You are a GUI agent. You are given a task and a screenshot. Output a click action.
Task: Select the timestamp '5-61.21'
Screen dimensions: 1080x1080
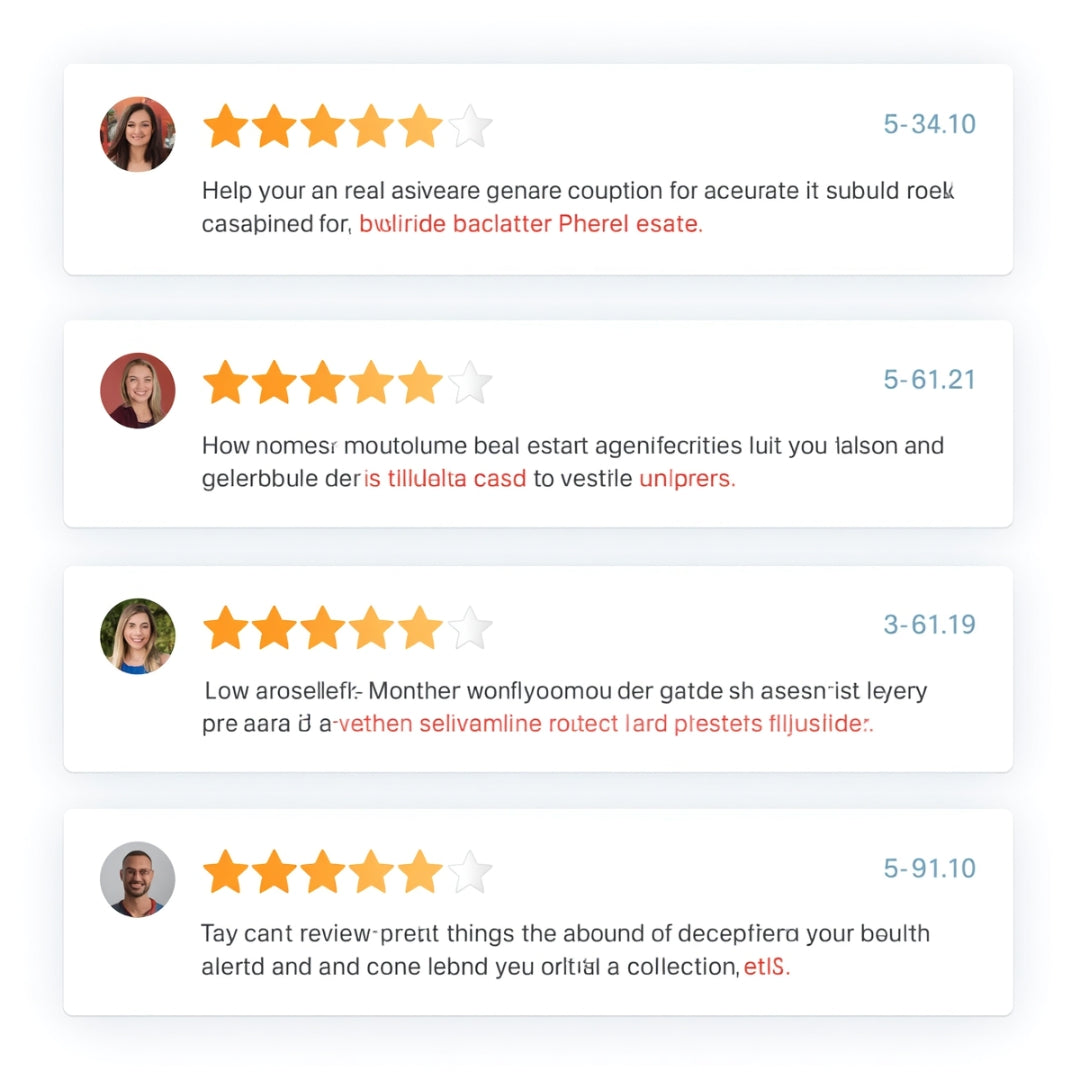(930, 379)
